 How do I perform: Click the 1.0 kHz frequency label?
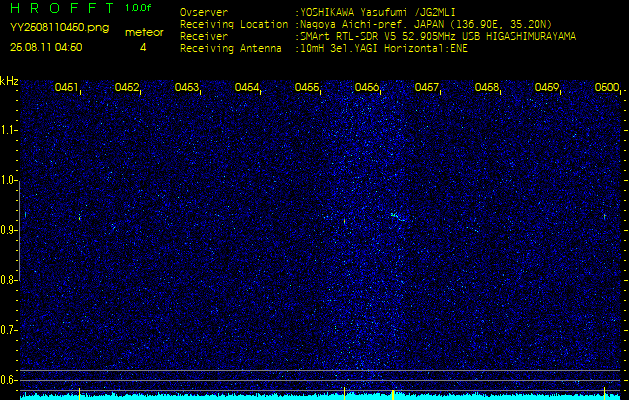pyautogui.click(x=7, y=181)
